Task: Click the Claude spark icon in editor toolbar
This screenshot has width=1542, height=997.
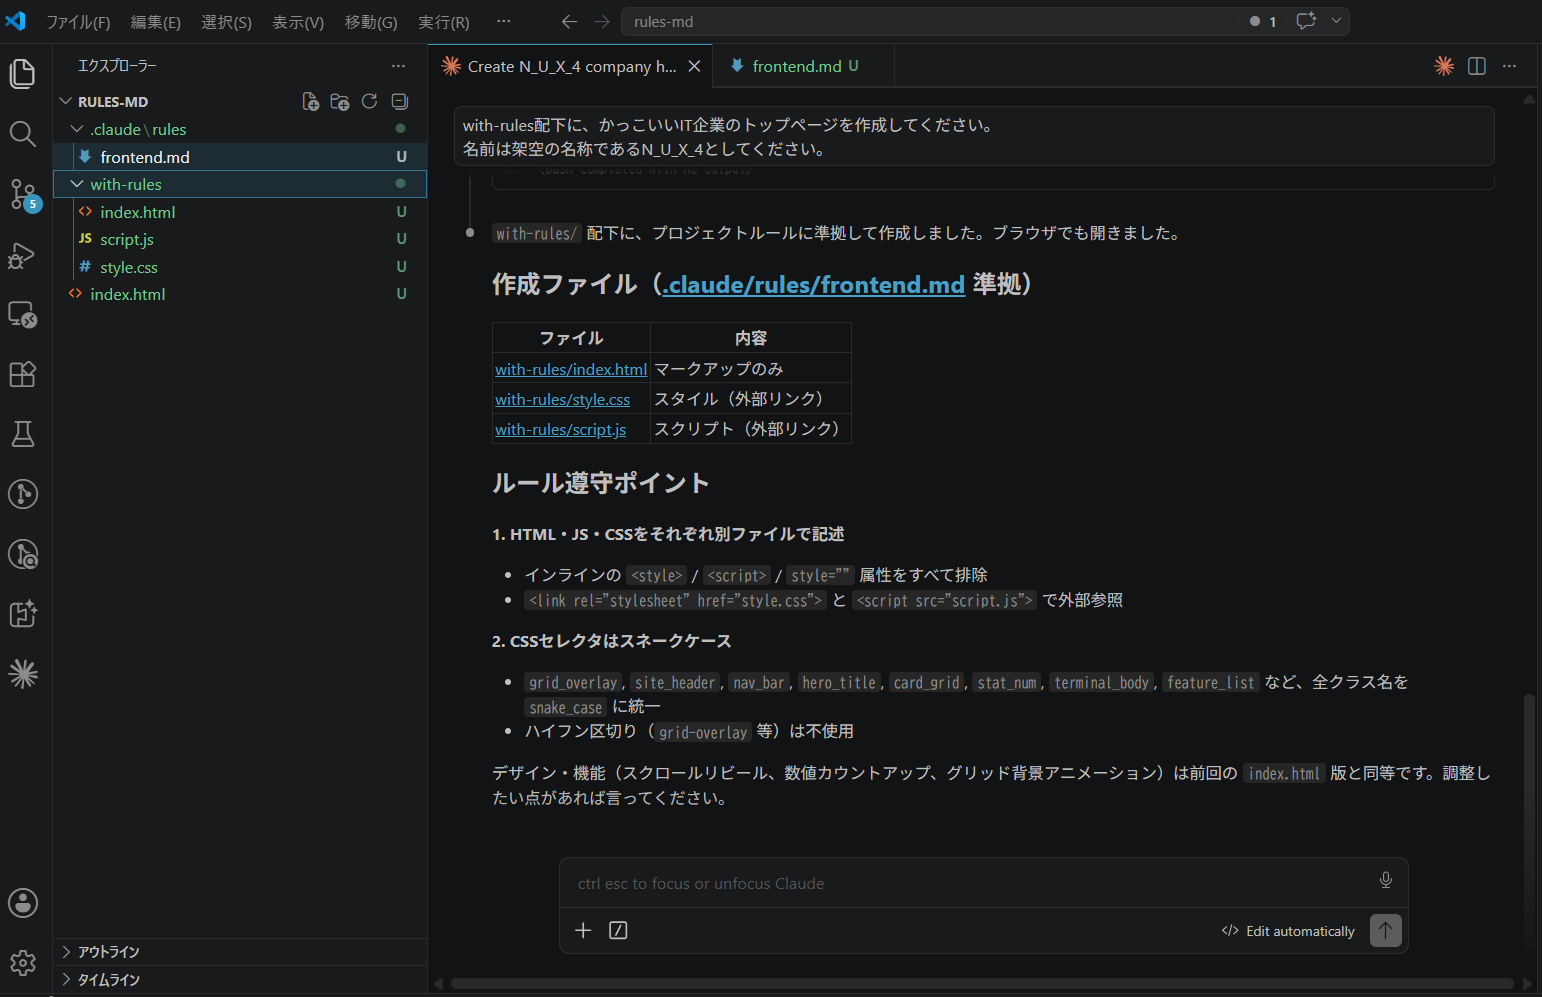Action: [x=1444, y=66]
